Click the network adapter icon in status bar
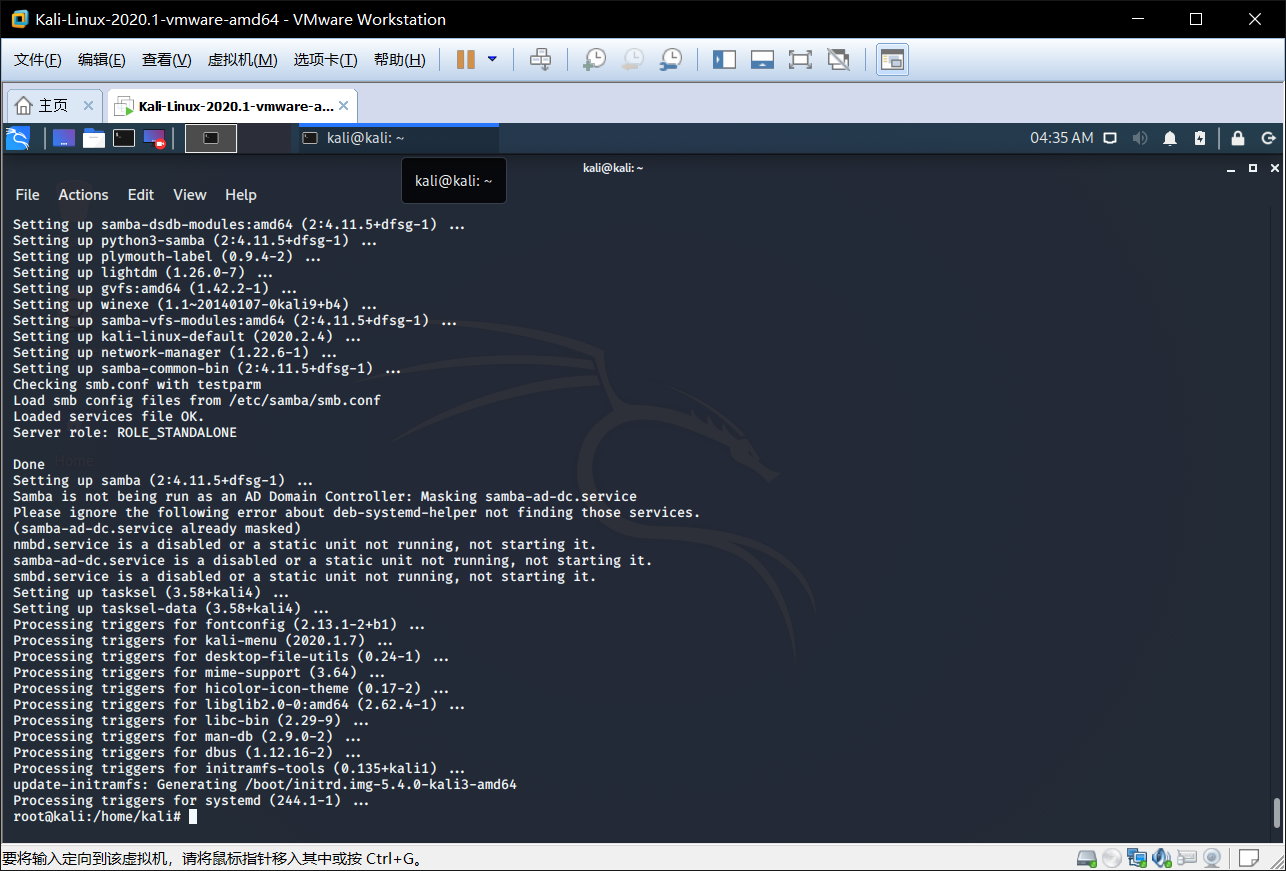1286x871 pixels. [x=1136, y=858]
